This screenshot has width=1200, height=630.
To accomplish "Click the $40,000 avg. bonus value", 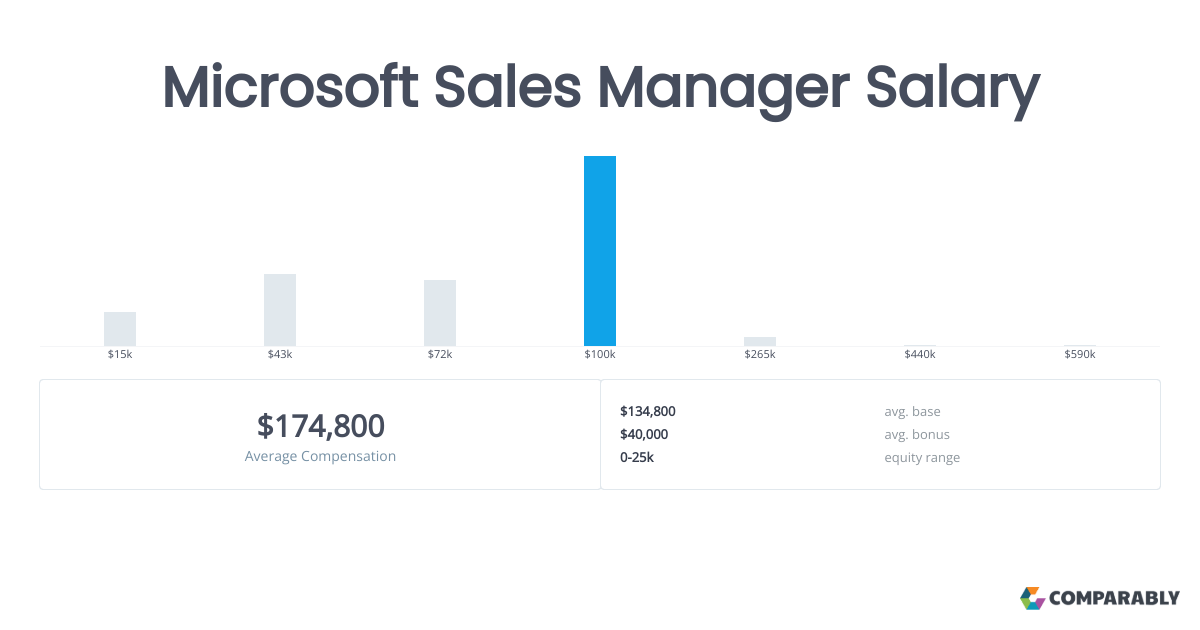I will (644, 434).
